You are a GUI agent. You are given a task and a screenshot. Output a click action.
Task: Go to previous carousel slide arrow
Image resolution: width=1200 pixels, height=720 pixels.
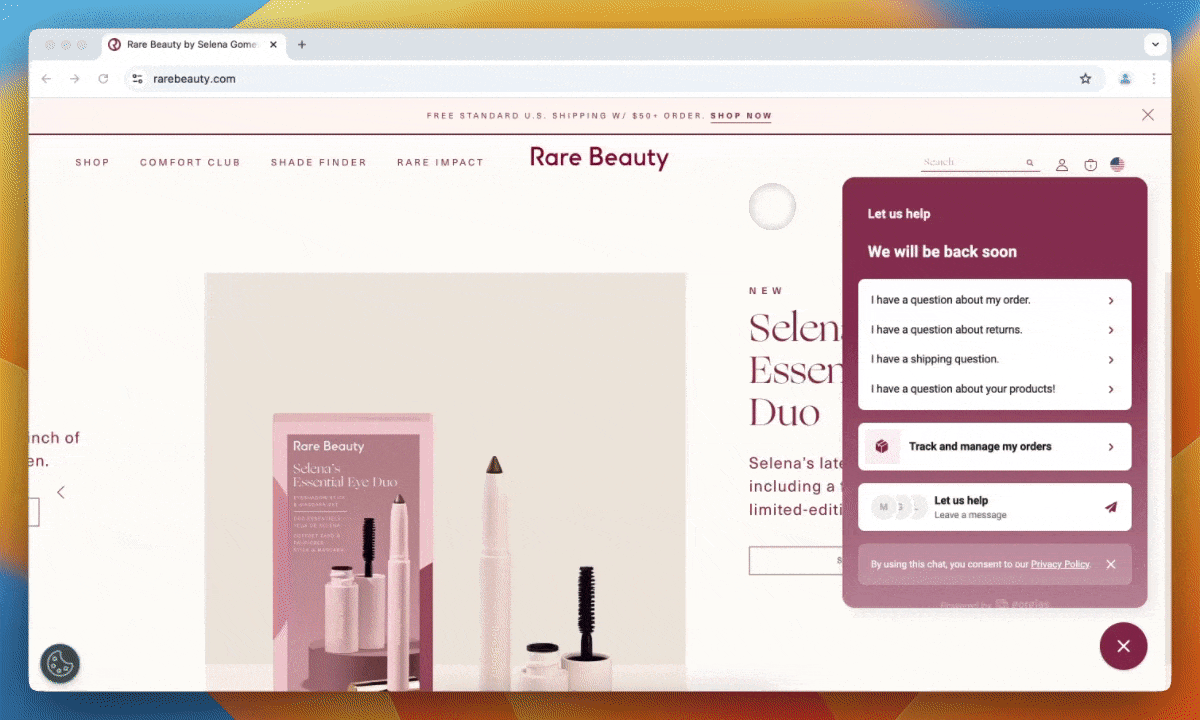click(x=61, y=492)
